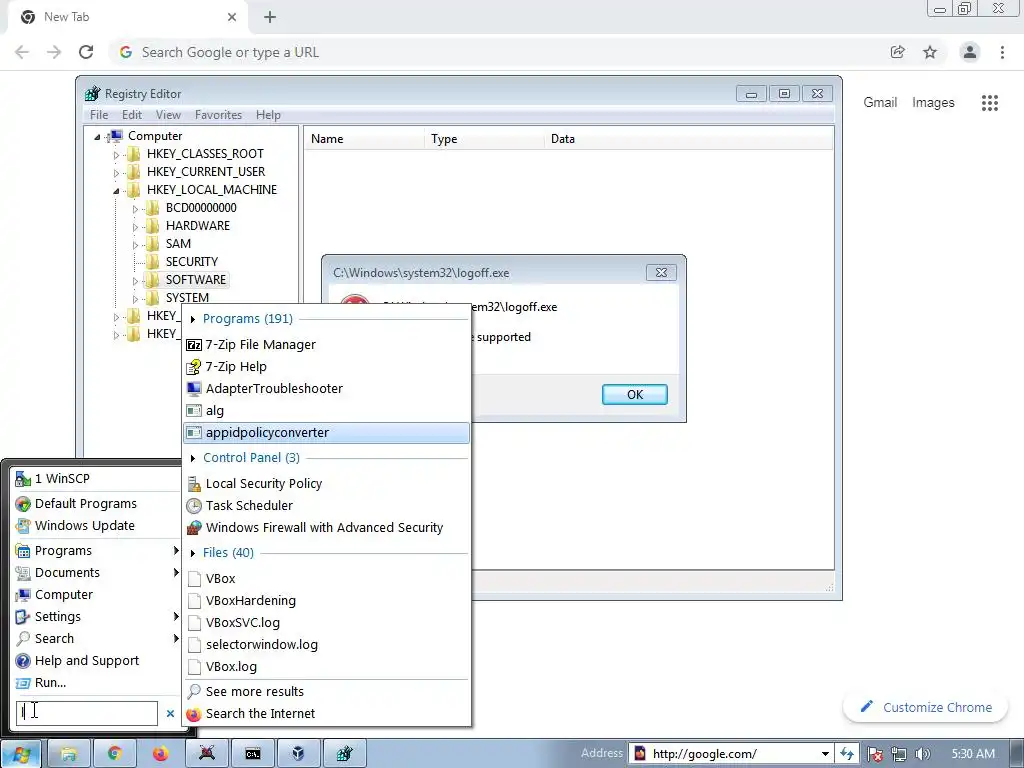The width and height of the screenshot is (1024, 768).
Task: Open Gmail link
Action: pos(880,103)
